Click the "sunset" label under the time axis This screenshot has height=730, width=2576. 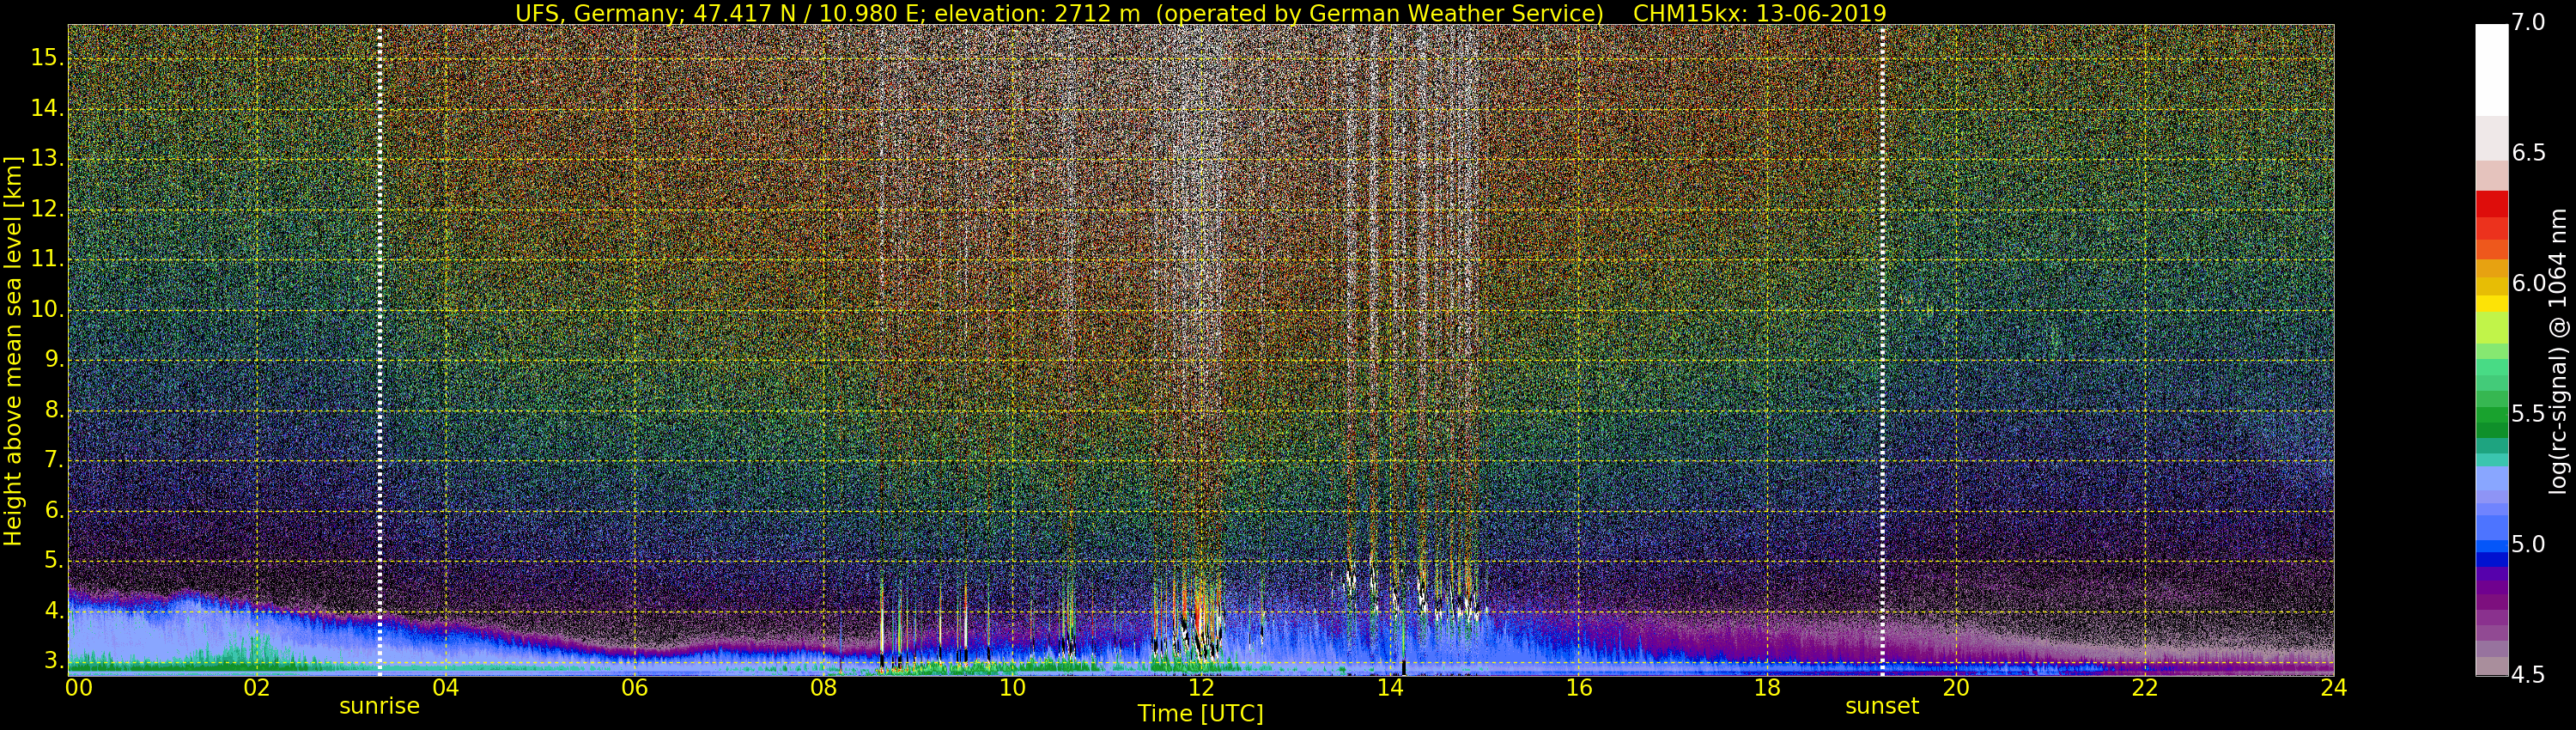point(1882,706)
